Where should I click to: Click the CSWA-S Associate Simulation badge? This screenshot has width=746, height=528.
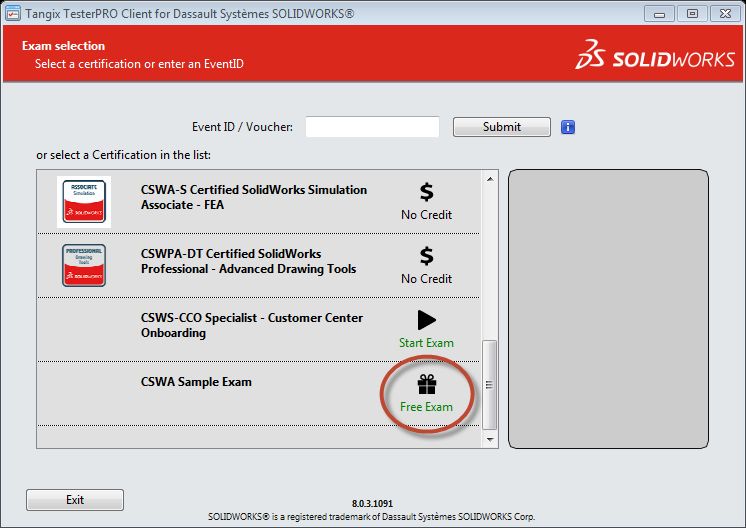pos(84,202)
